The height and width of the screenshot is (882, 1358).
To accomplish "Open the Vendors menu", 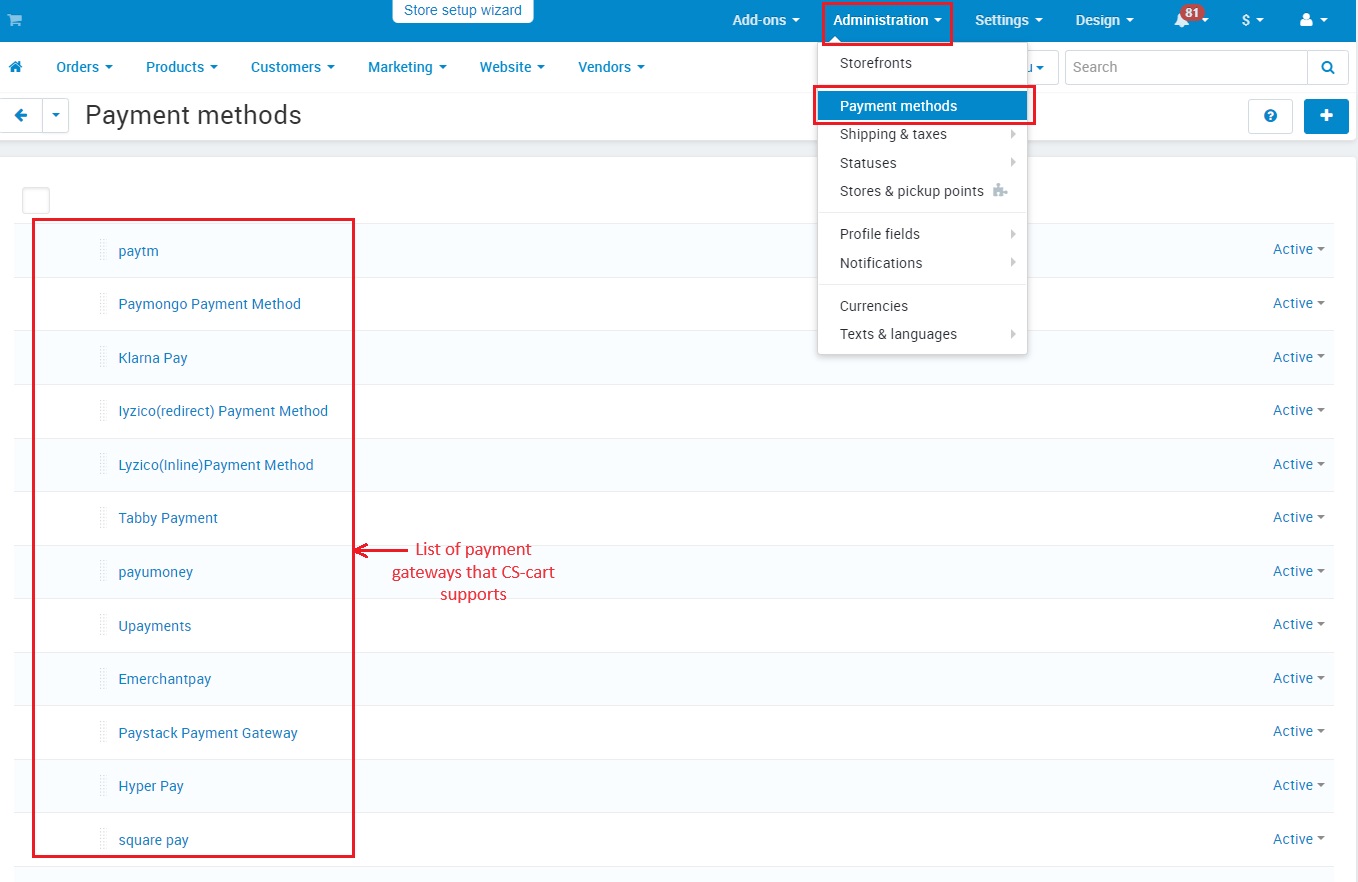I will pyautogui.click(x=611, y=67).
